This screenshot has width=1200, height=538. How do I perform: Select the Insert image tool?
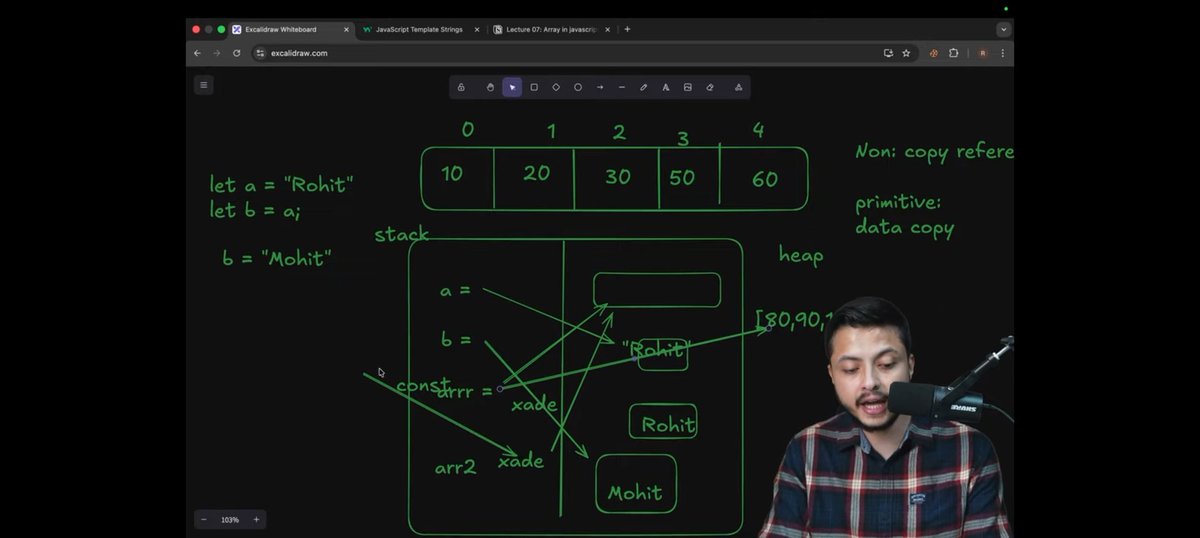pos(688,87)
